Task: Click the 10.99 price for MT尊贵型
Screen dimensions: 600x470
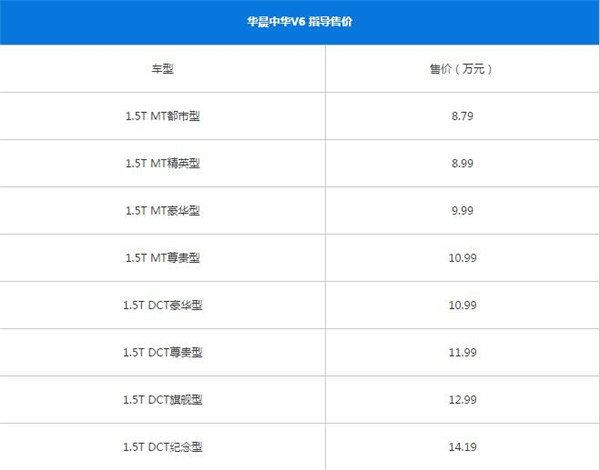Action: [x=462, y=258]
